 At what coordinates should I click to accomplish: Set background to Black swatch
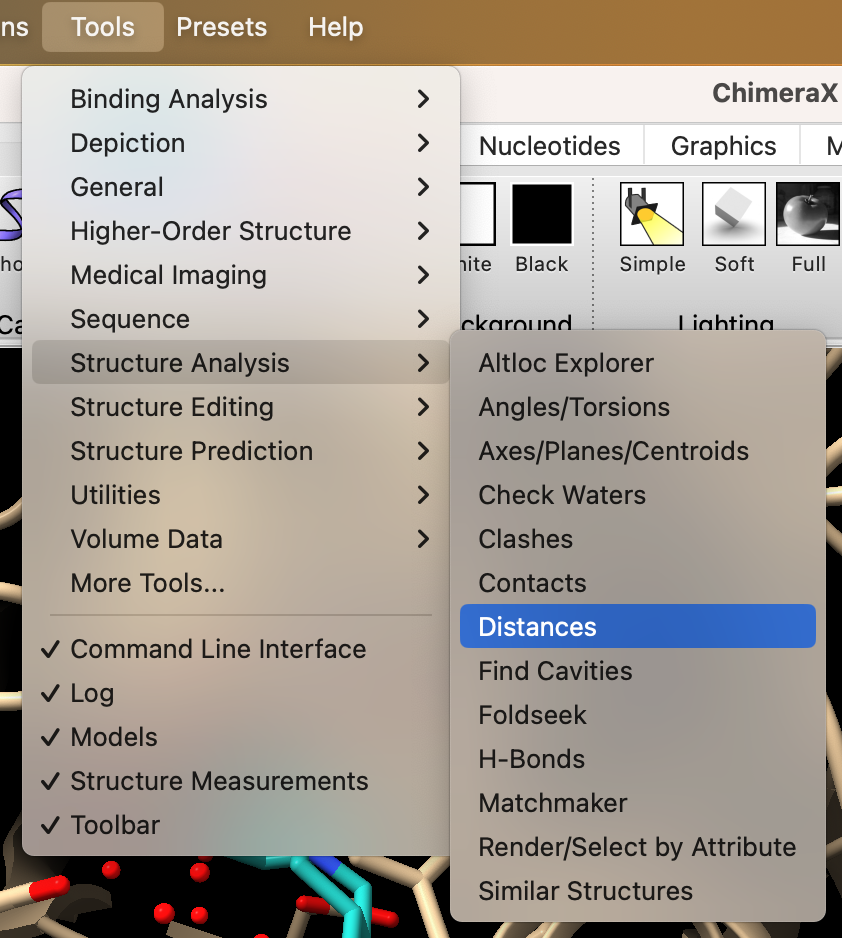pos(541,214)
